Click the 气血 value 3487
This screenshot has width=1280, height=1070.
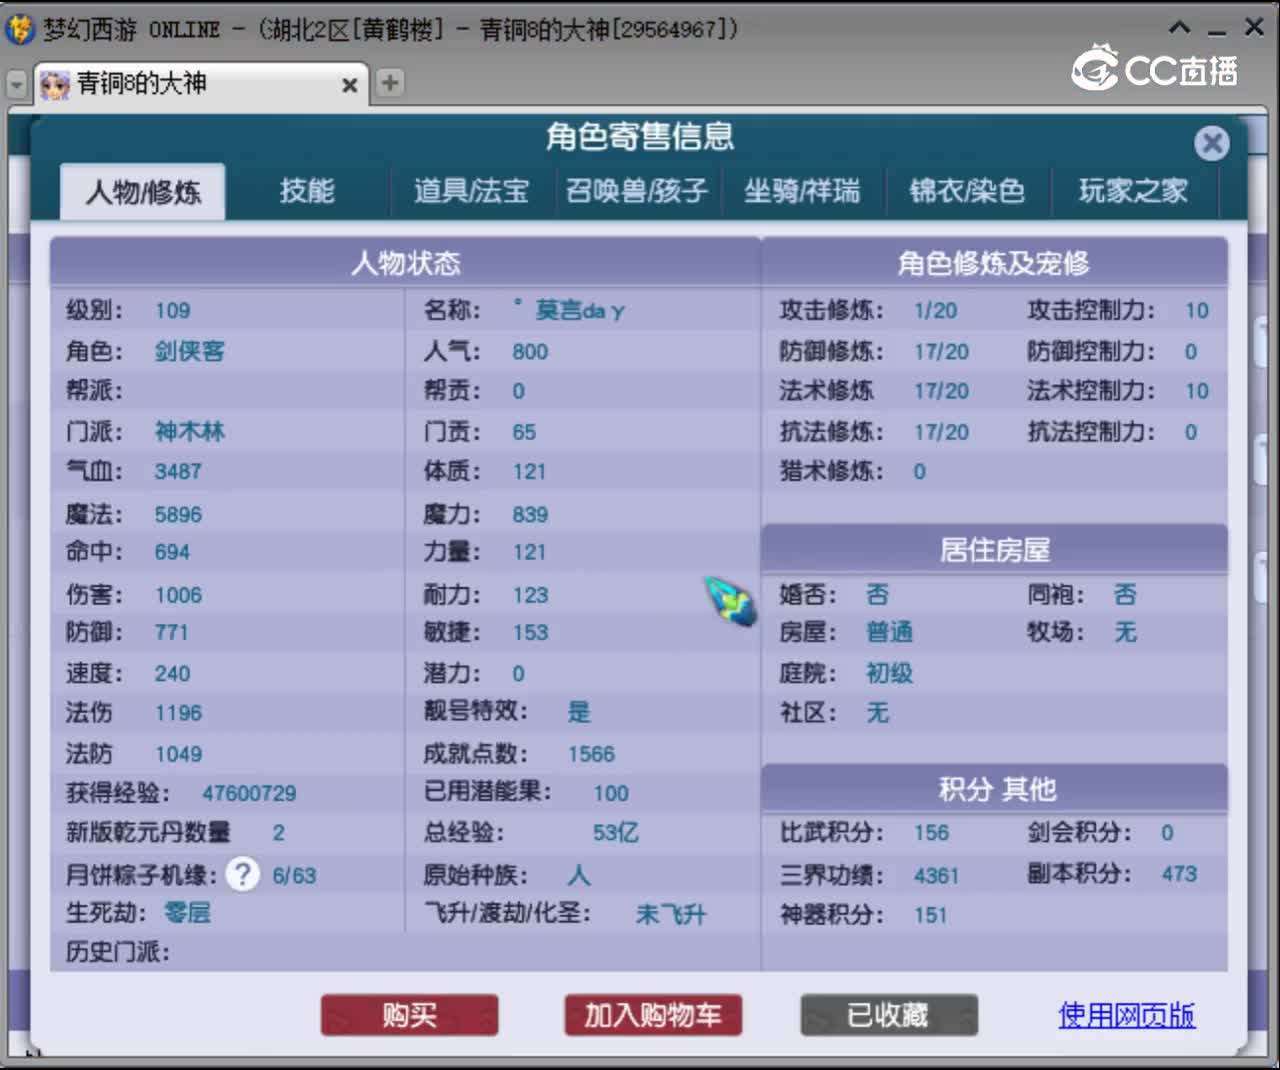[178, 471]
